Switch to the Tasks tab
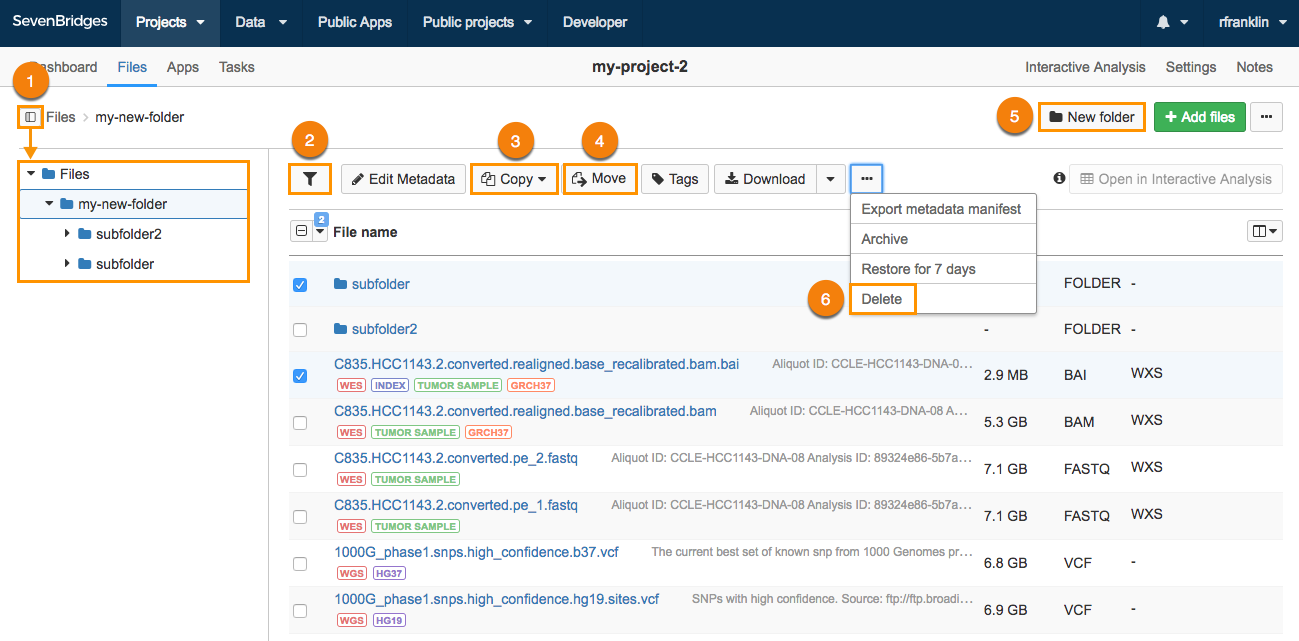1299x641 pixels. coord(237,67)
